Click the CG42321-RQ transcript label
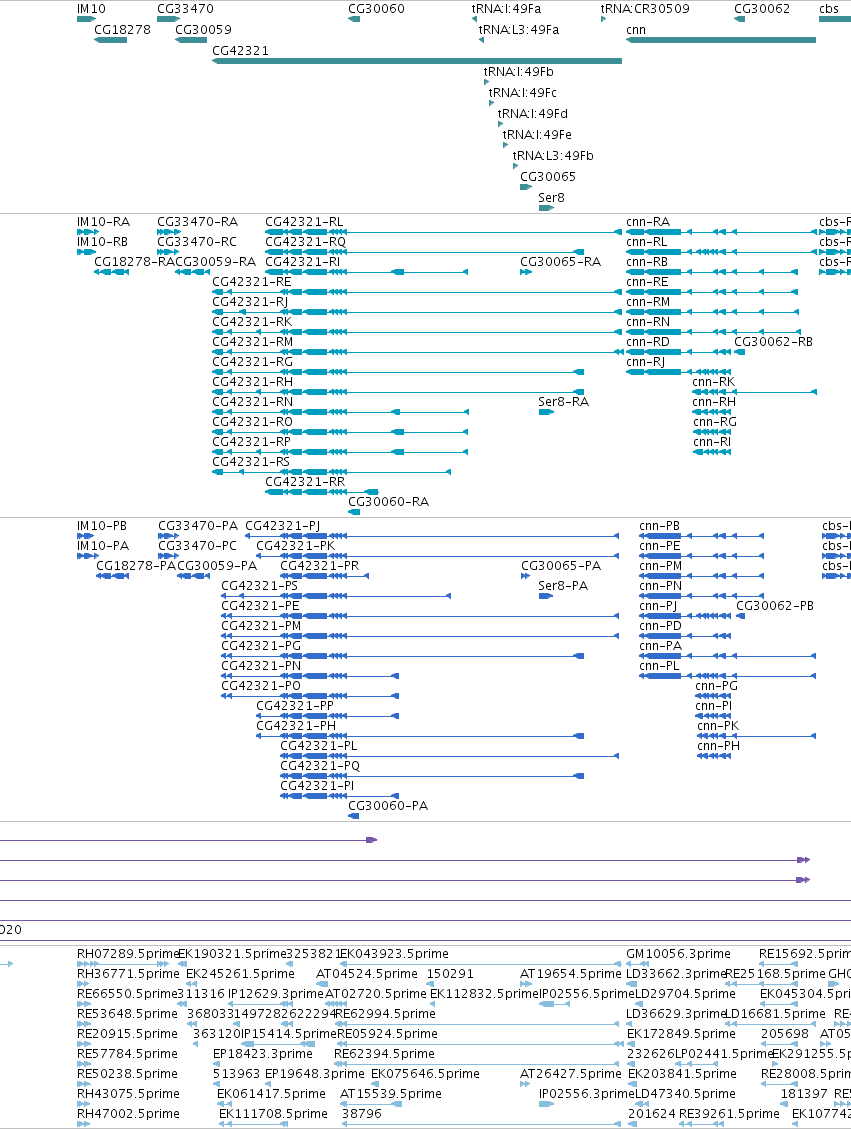 coord(305,241)
